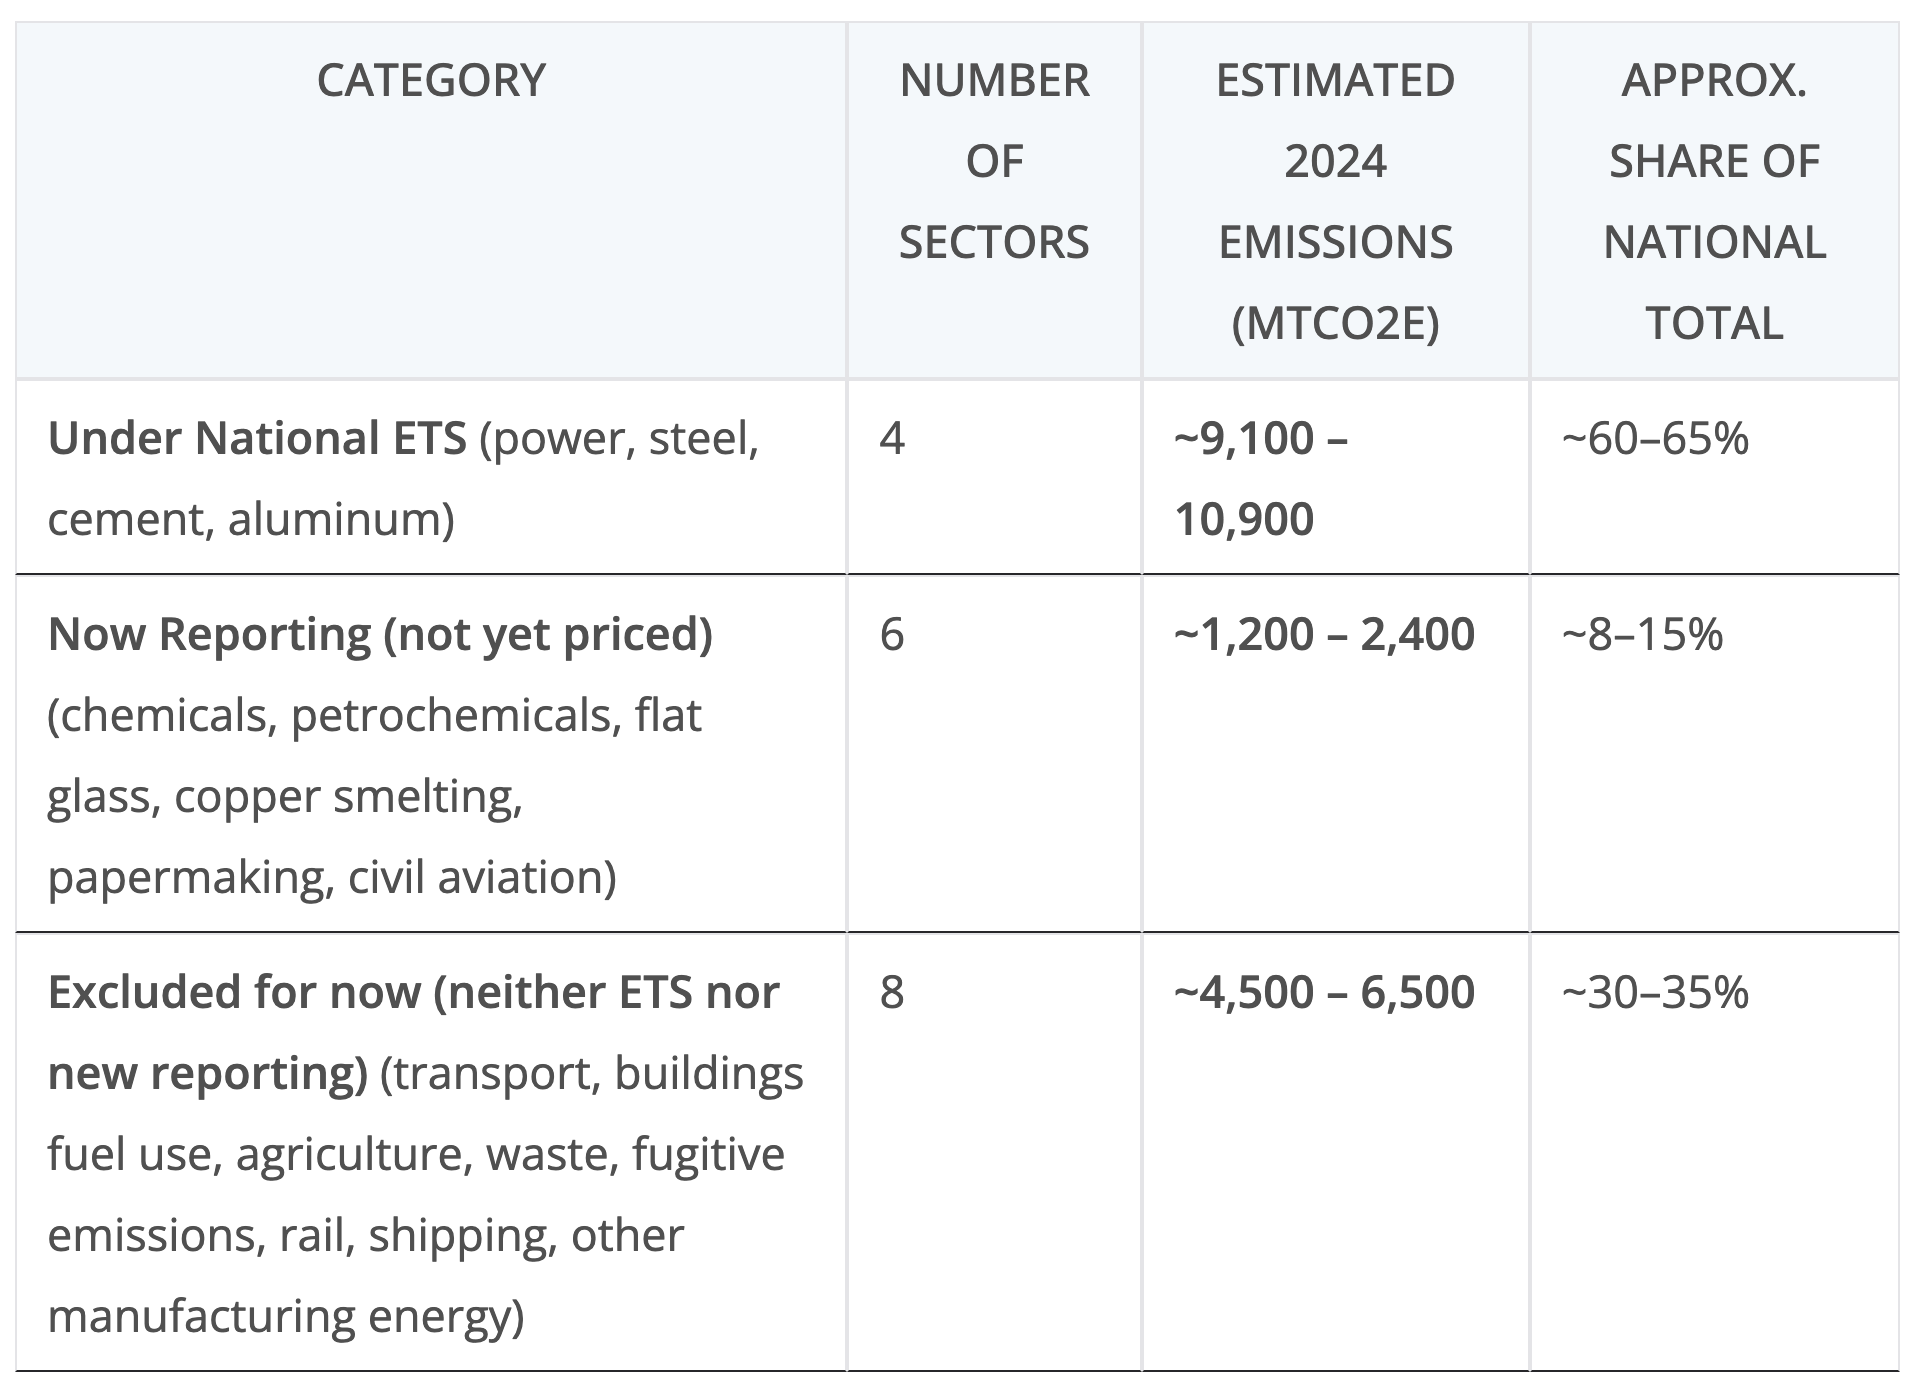The width and height of the screenshot is (1917, 1398).
Task: Click the ~60–65% share value
Action: 1655,438
